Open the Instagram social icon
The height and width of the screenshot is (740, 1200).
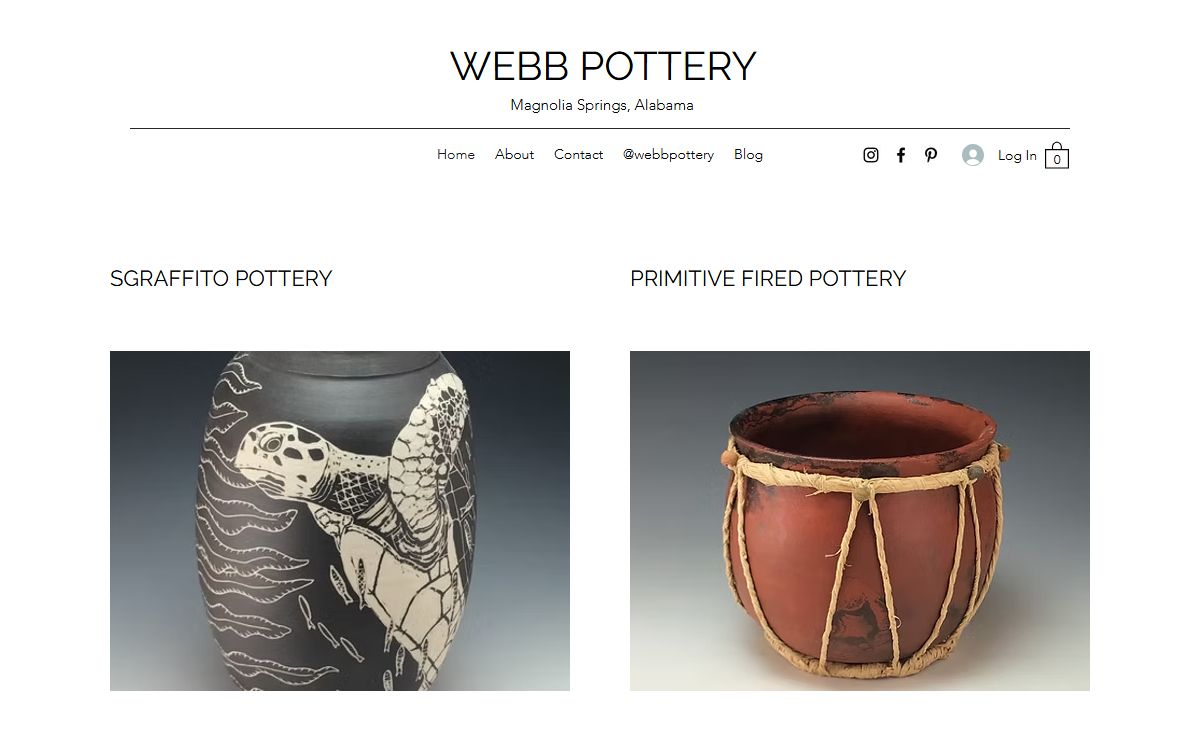coord(871,155)
